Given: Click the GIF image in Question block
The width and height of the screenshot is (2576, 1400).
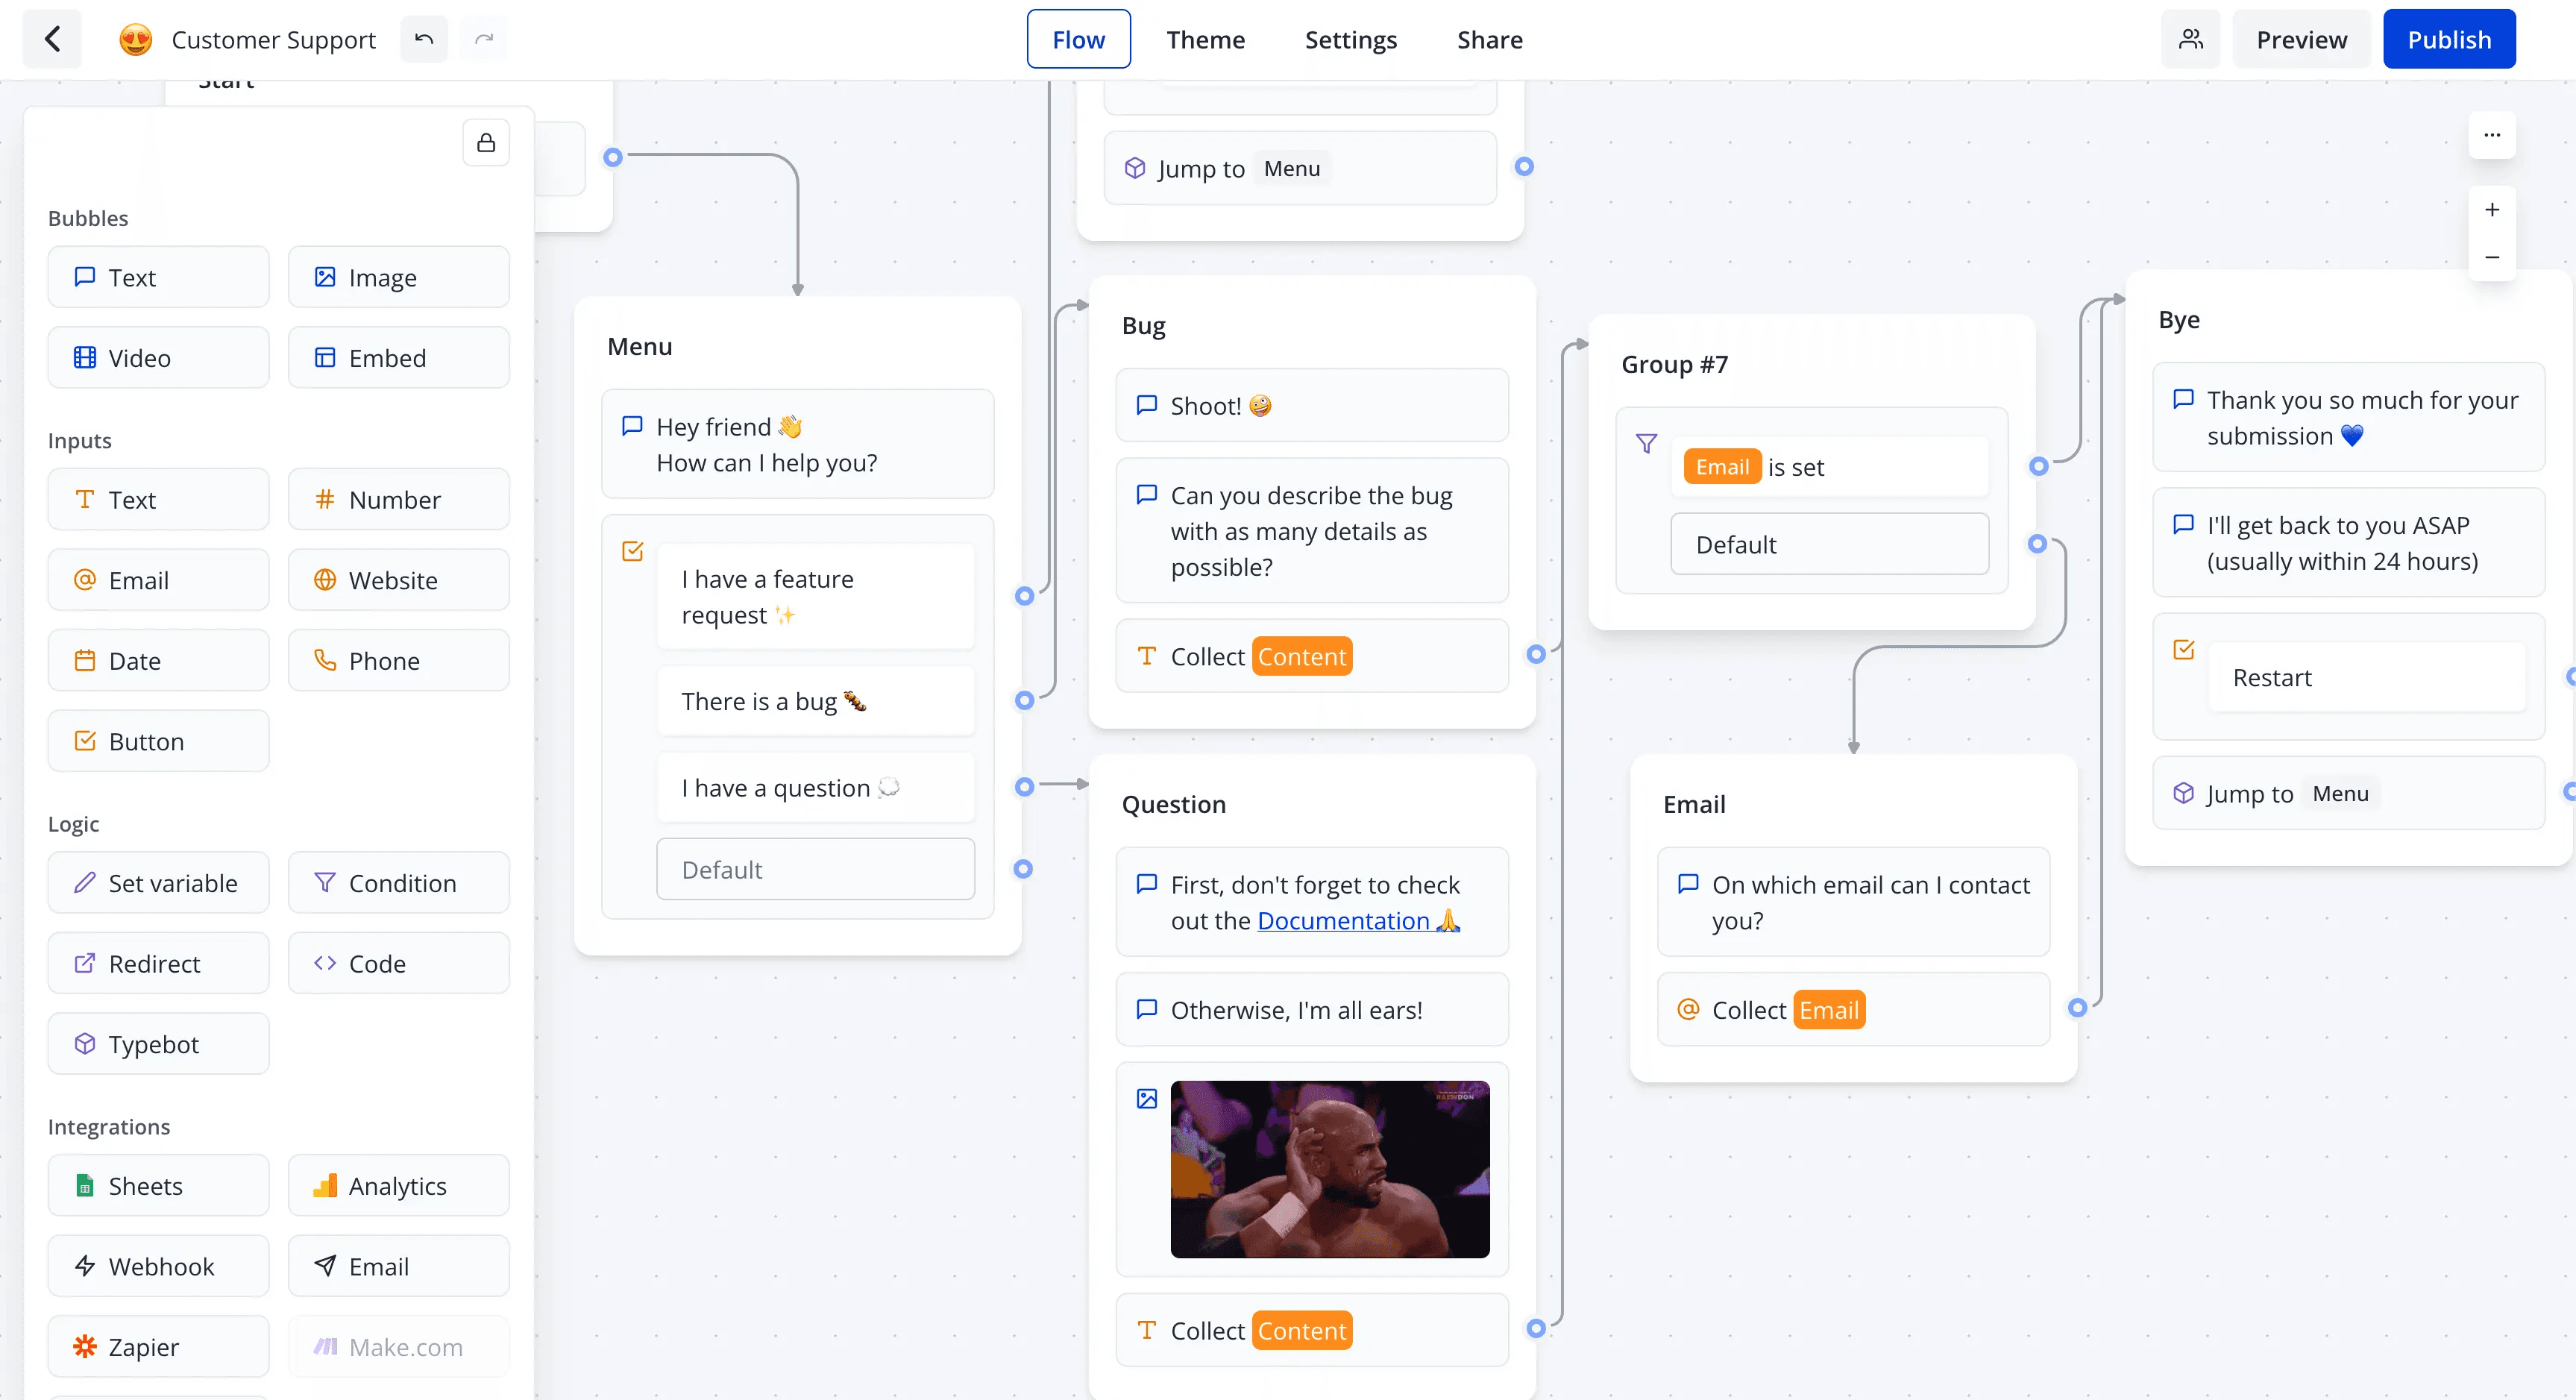Looking at the screenshot, I should pos(1327,1169).
